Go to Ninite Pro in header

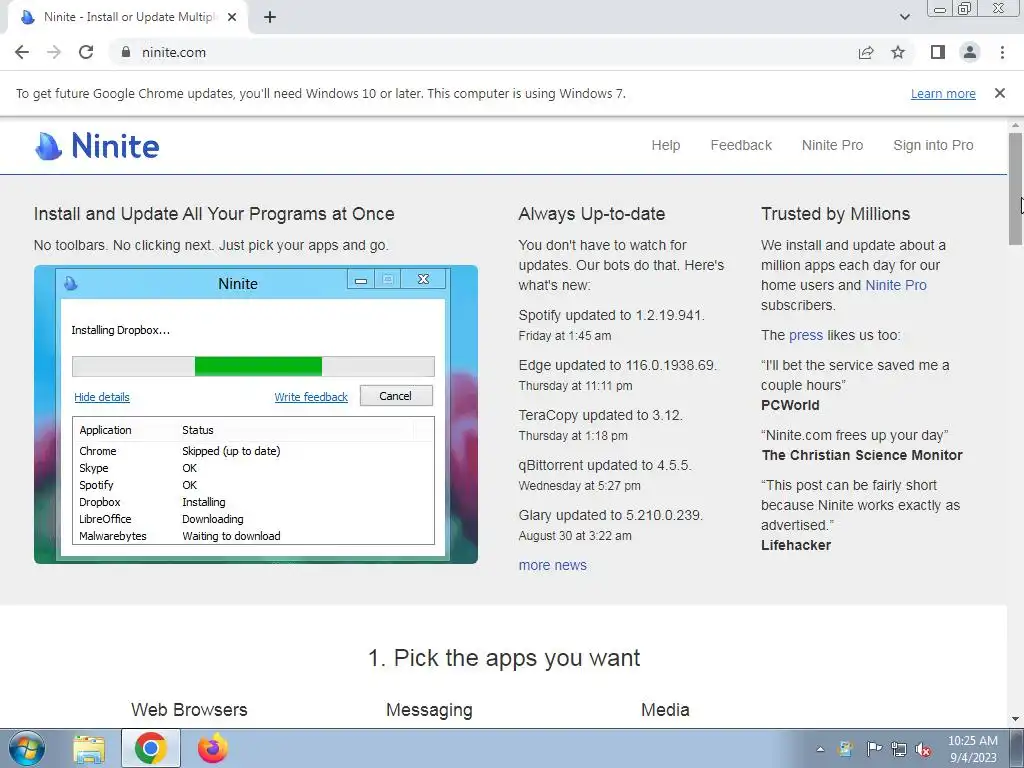click(x=833, y=145)
